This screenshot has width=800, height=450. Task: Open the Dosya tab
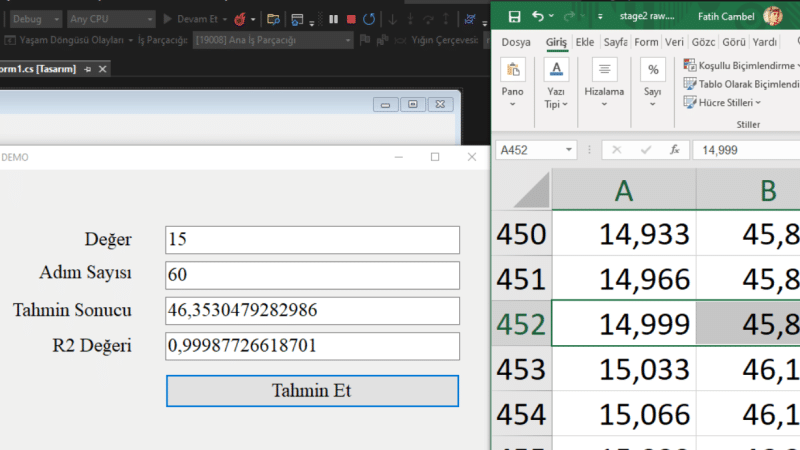click(516, 42)
